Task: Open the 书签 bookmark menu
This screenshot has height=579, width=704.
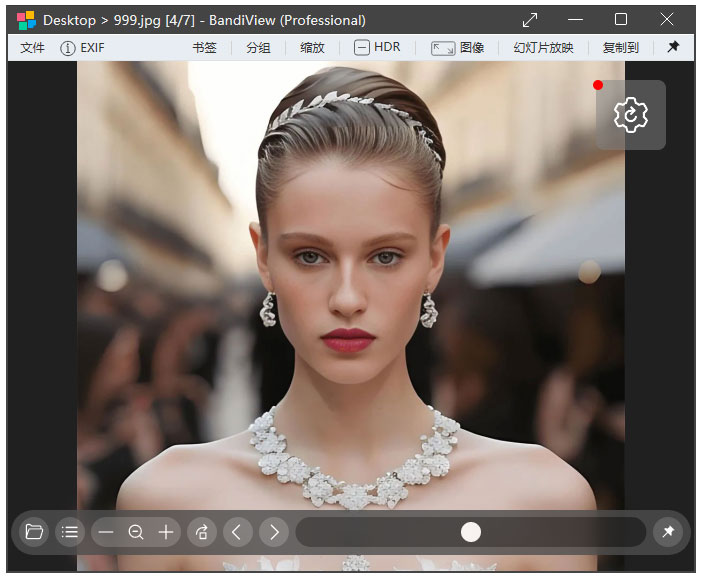Action: pyautogui.click(x=204, y=48)
